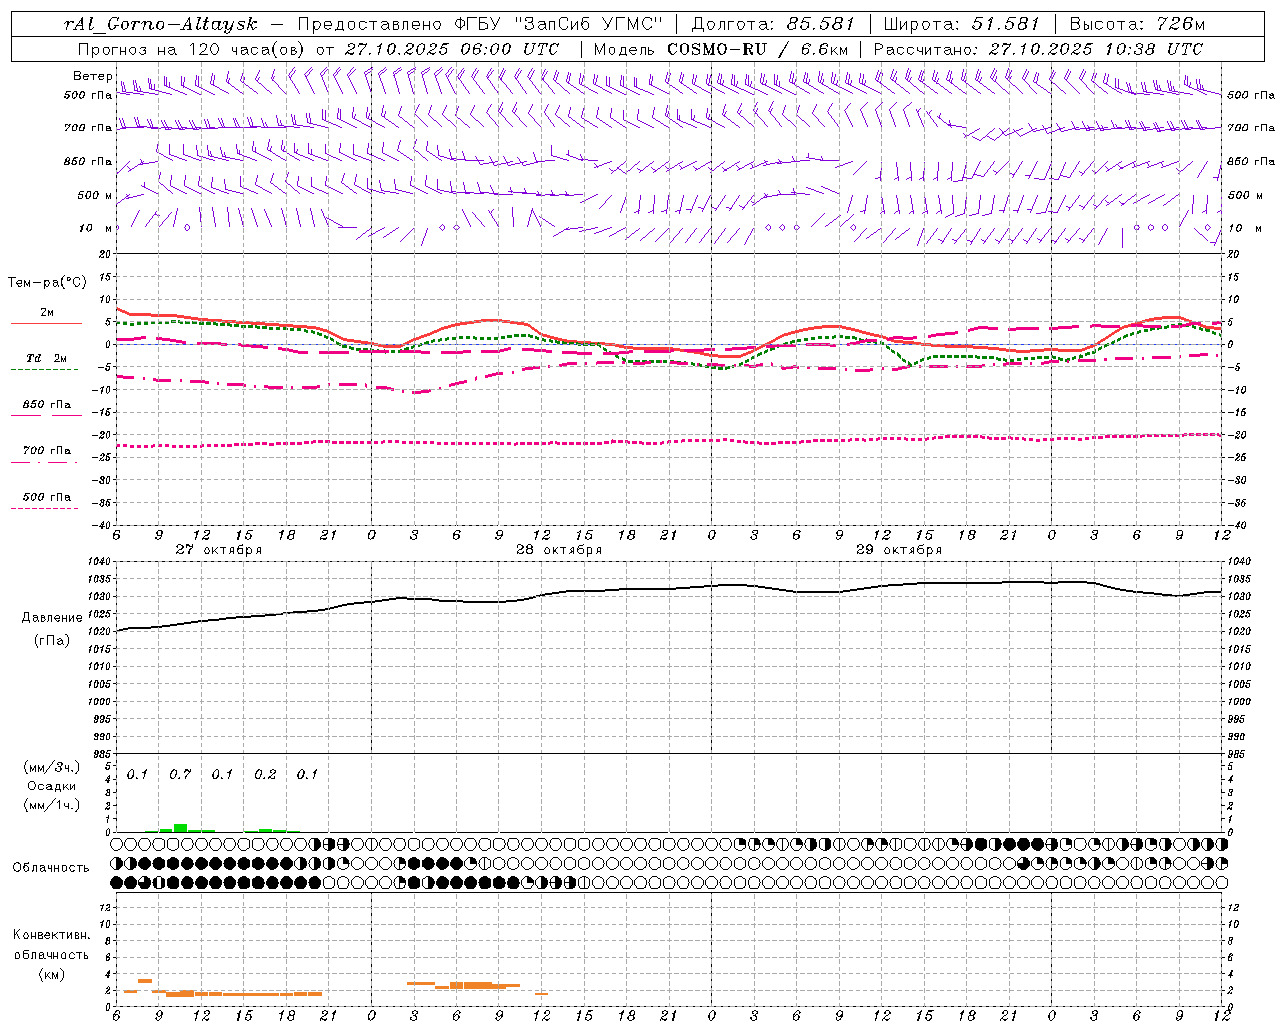Click the 28 октября date label
The image size is (1280, 1024).
(x=558, y=550)
